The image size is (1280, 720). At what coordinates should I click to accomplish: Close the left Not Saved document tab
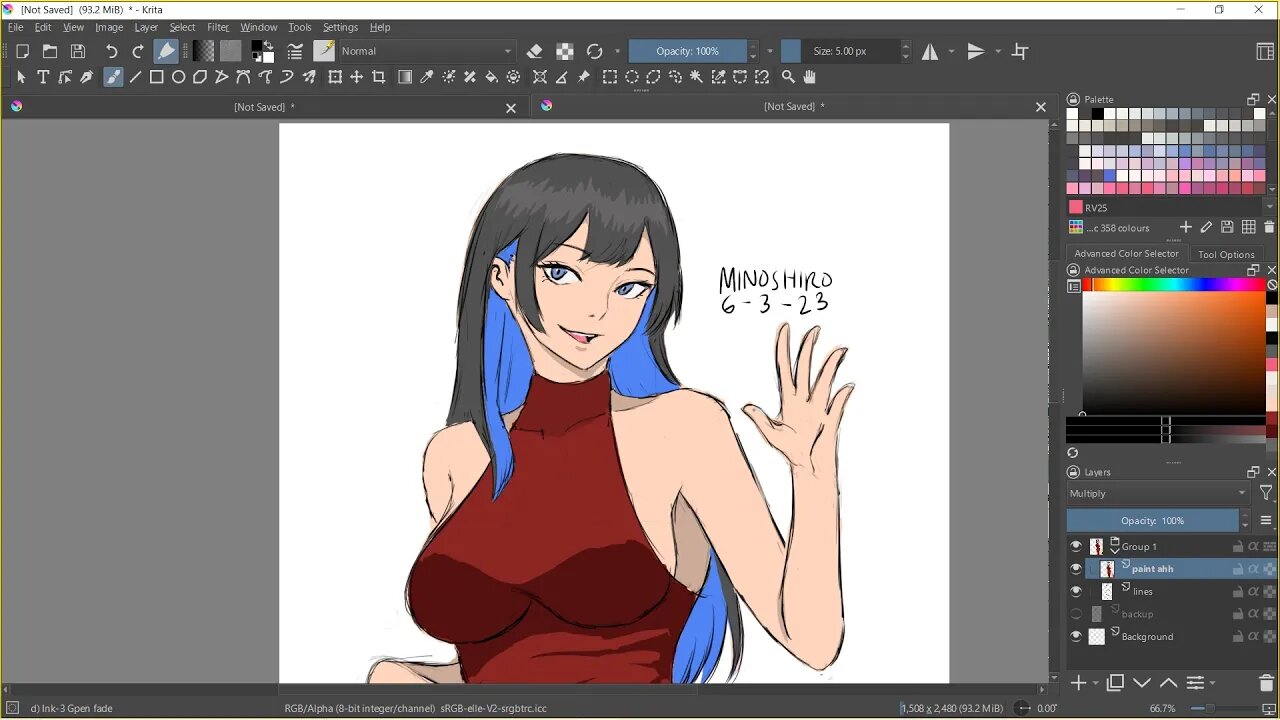(511, 108)
